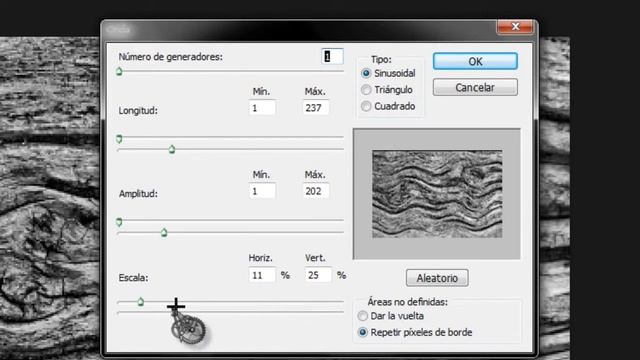Screen dimensions: 640x360
Task: Click the Escala vertical slider track
Action: click(231, 313)
